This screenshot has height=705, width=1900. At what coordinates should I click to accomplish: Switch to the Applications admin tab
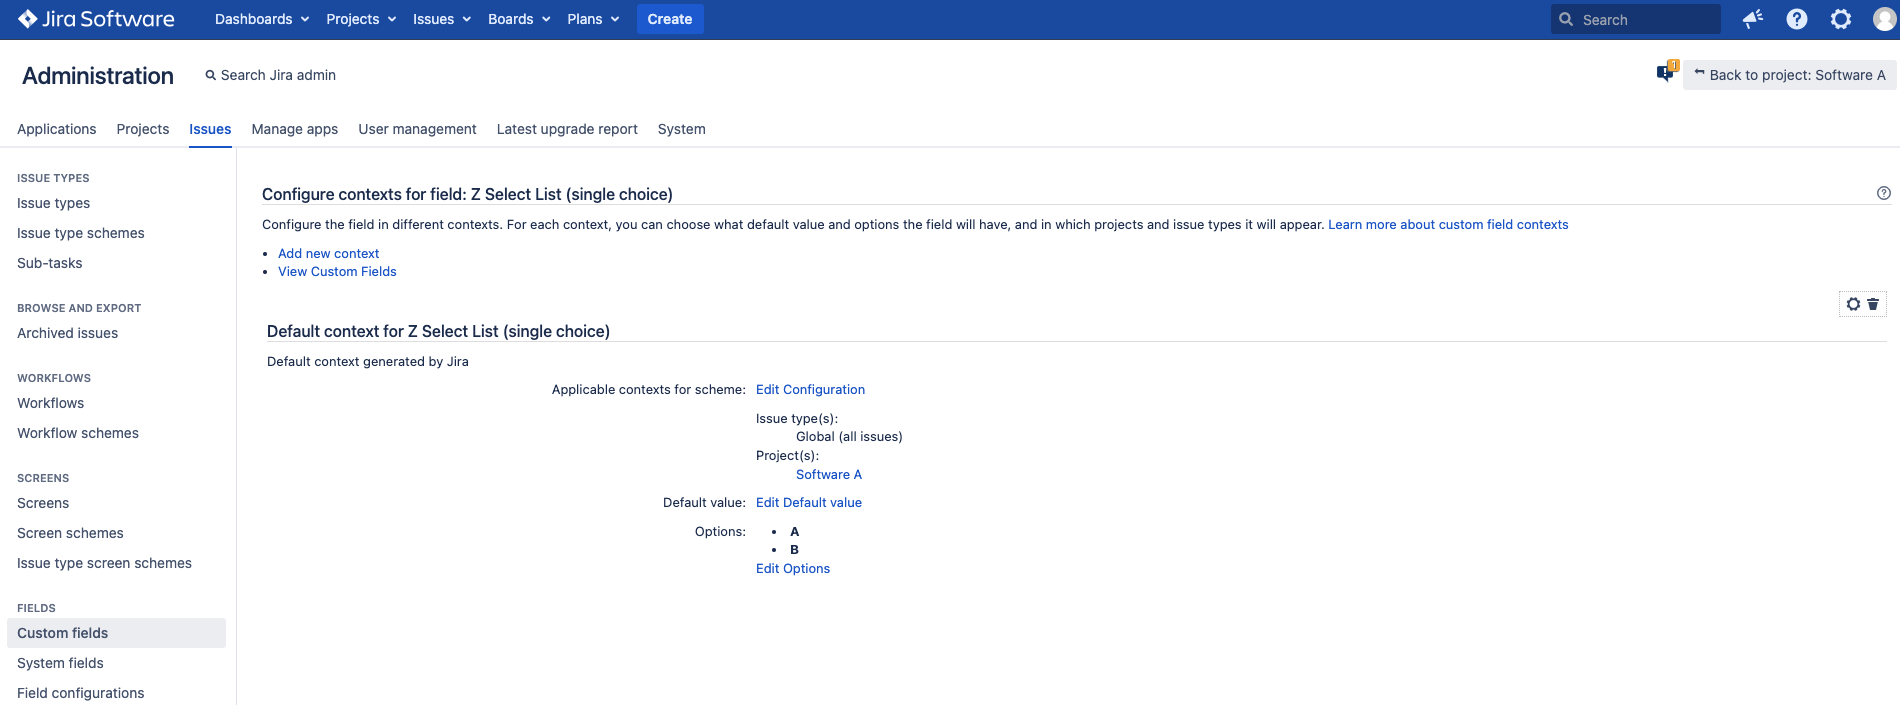pos(57,129)
